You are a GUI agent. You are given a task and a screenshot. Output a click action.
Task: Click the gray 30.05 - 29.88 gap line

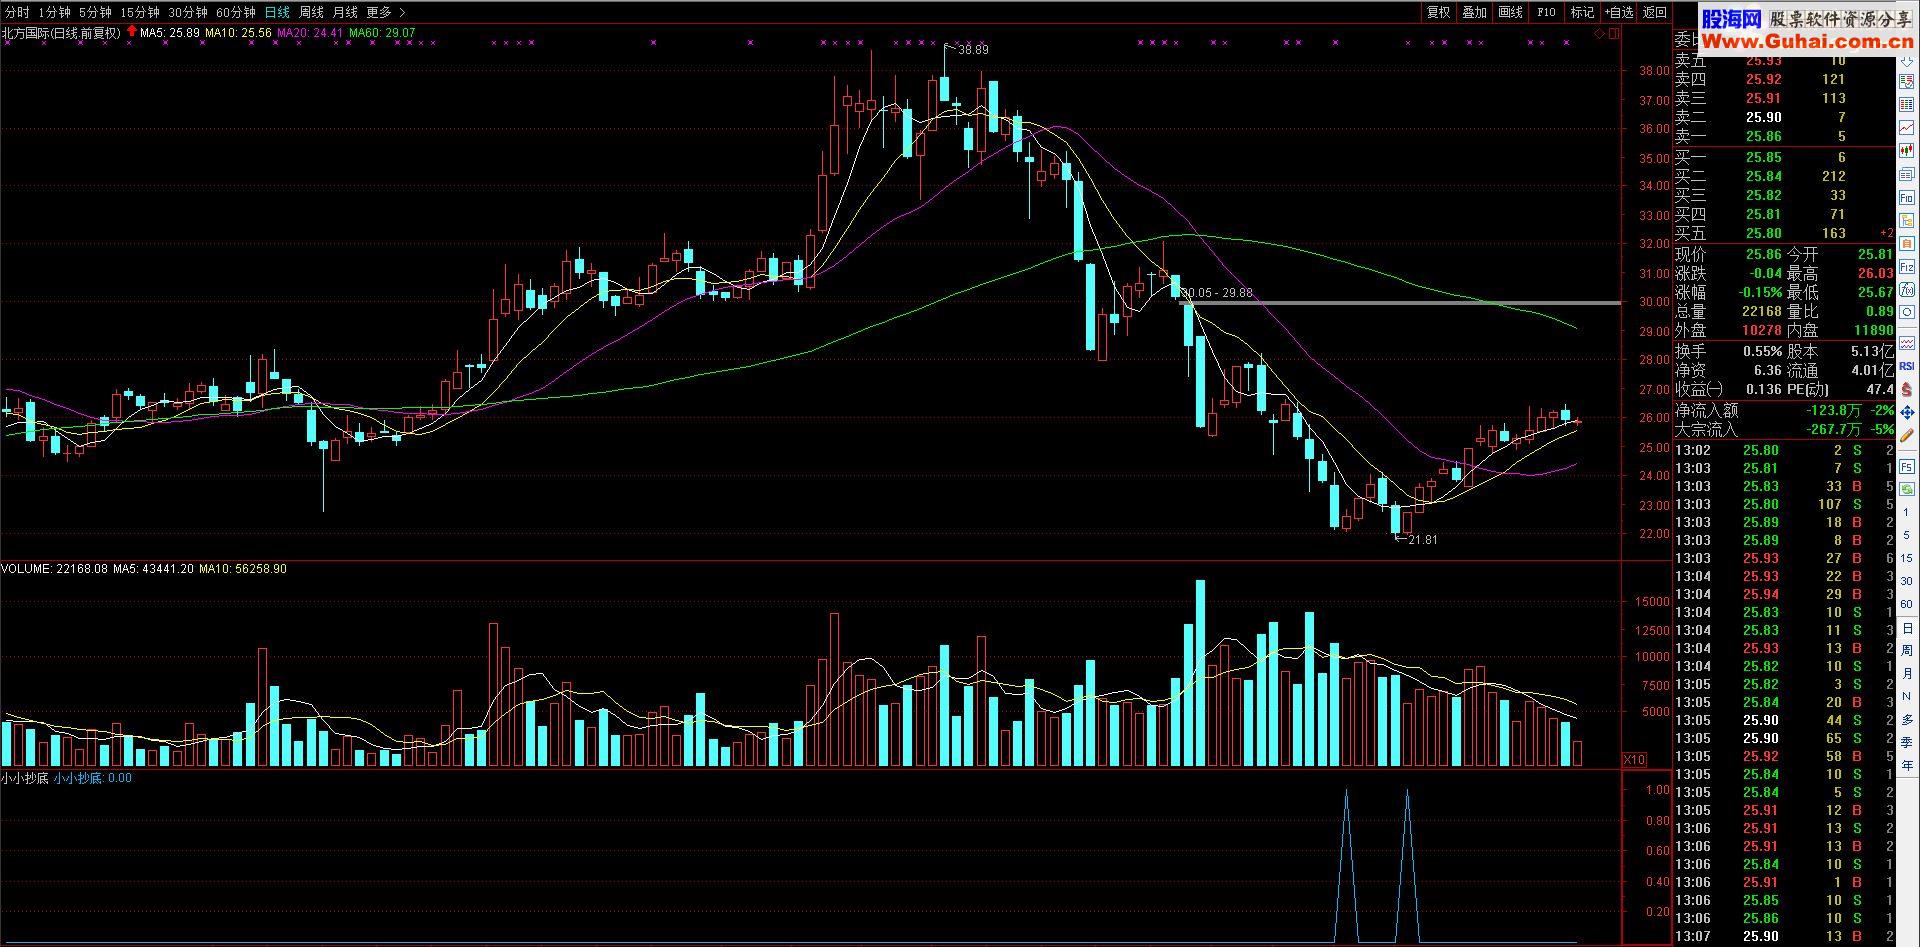click(x=1400, y=303)
